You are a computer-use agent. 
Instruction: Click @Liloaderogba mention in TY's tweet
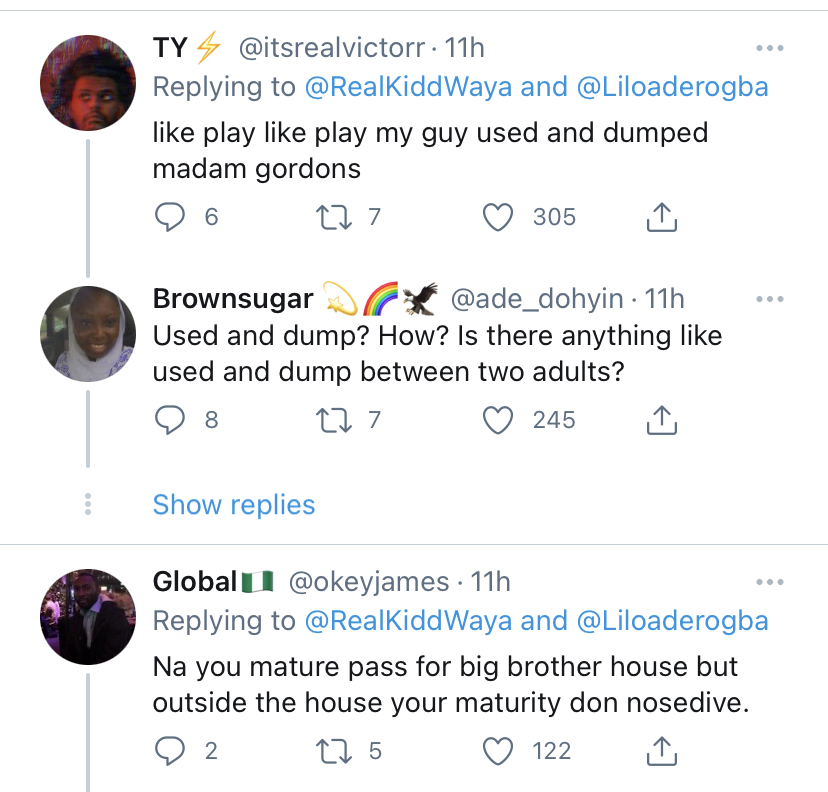pos(672,87)
